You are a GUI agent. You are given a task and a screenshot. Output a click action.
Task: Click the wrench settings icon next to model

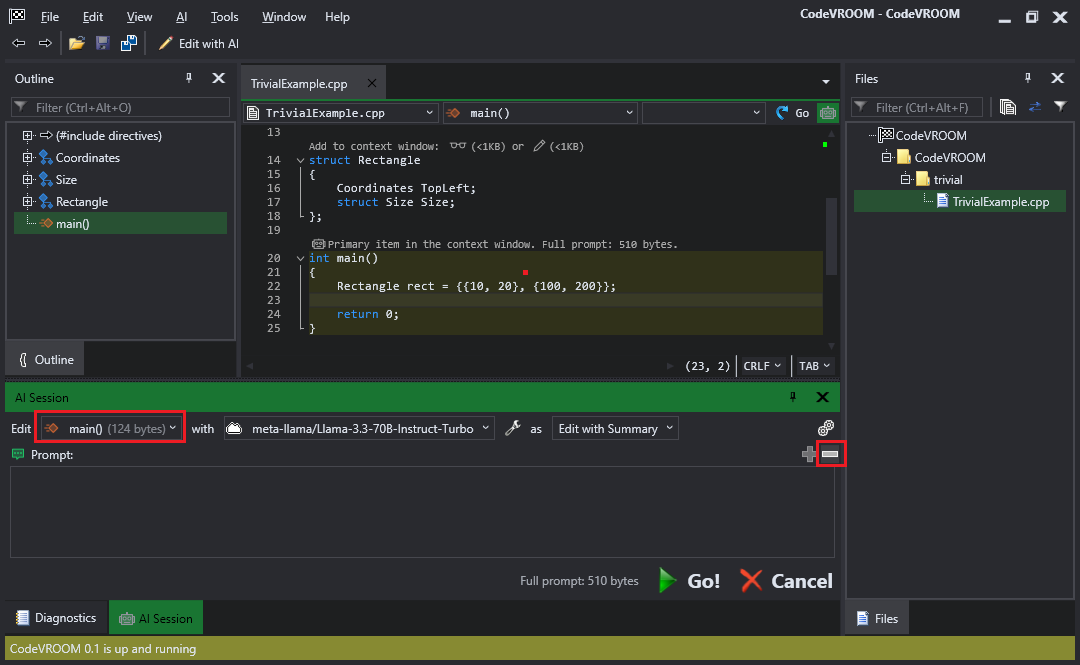pos(512,428)
